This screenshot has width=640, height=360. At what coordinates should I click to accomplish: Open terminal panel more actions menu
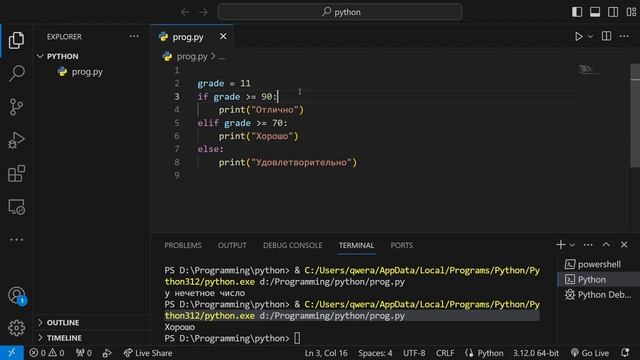pyautogui.click(x=588, y=245)
